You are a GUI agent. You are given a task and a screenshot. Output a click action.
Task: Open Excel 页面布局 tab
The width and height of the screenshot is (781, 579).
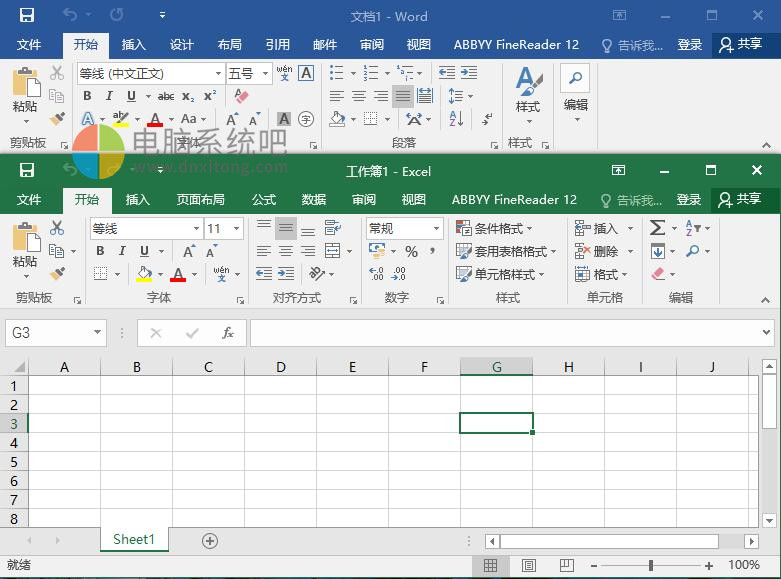click(201, 200)
